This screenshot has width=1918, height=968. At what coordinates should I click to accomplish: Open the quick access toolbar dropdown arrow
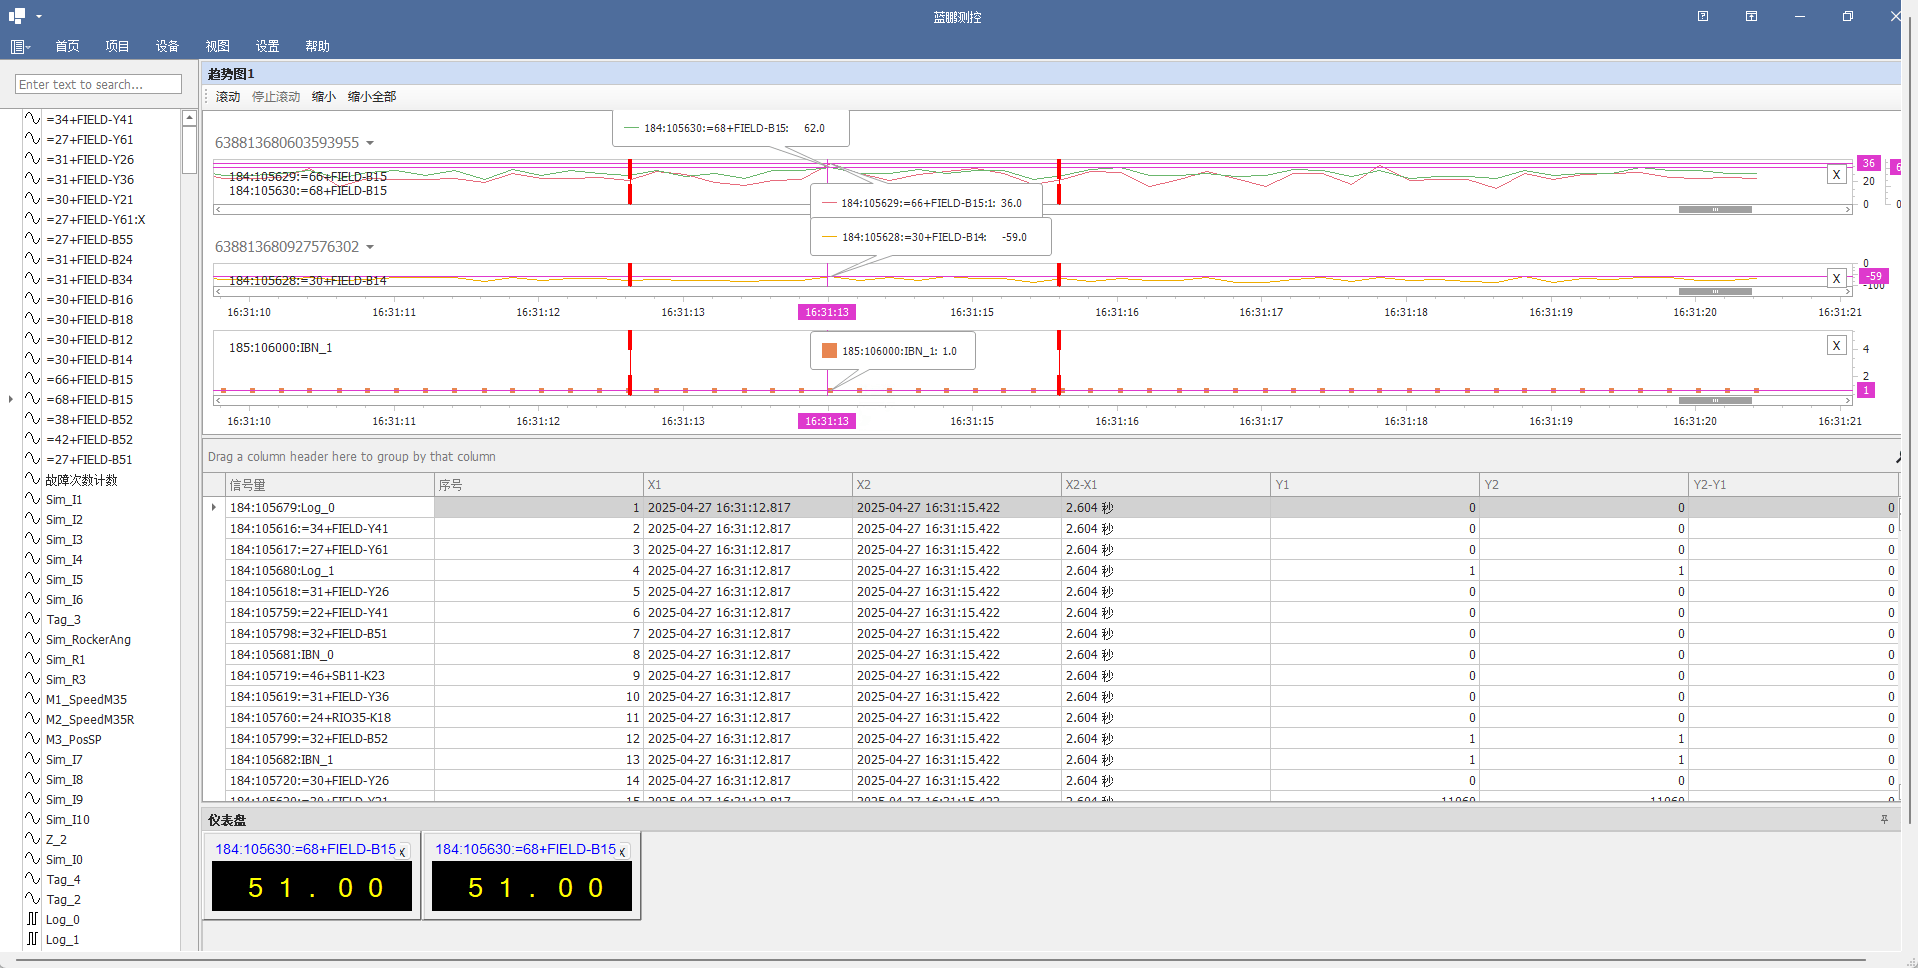click(x=39, y=16)
